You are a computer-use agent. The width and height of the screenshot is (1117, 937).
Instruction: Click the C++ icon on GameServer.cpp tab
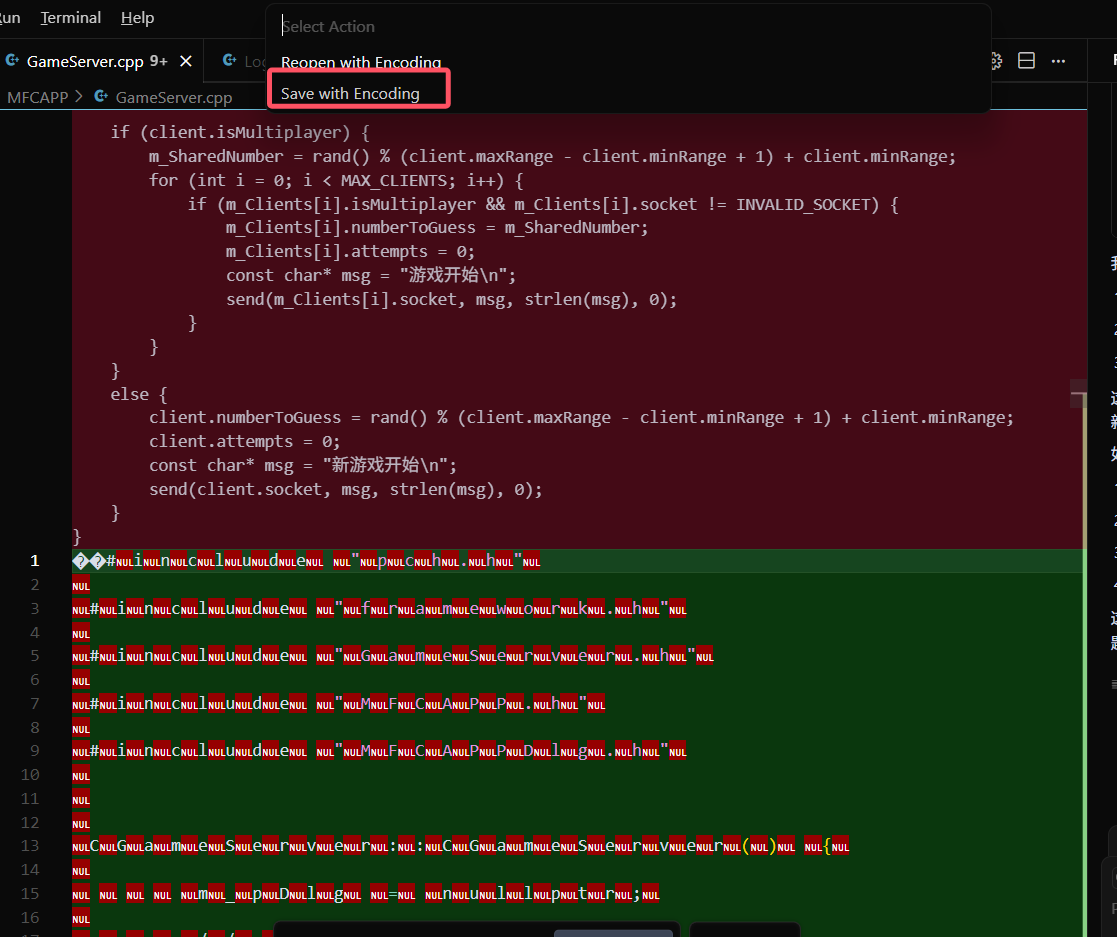[x=13, y=60]
